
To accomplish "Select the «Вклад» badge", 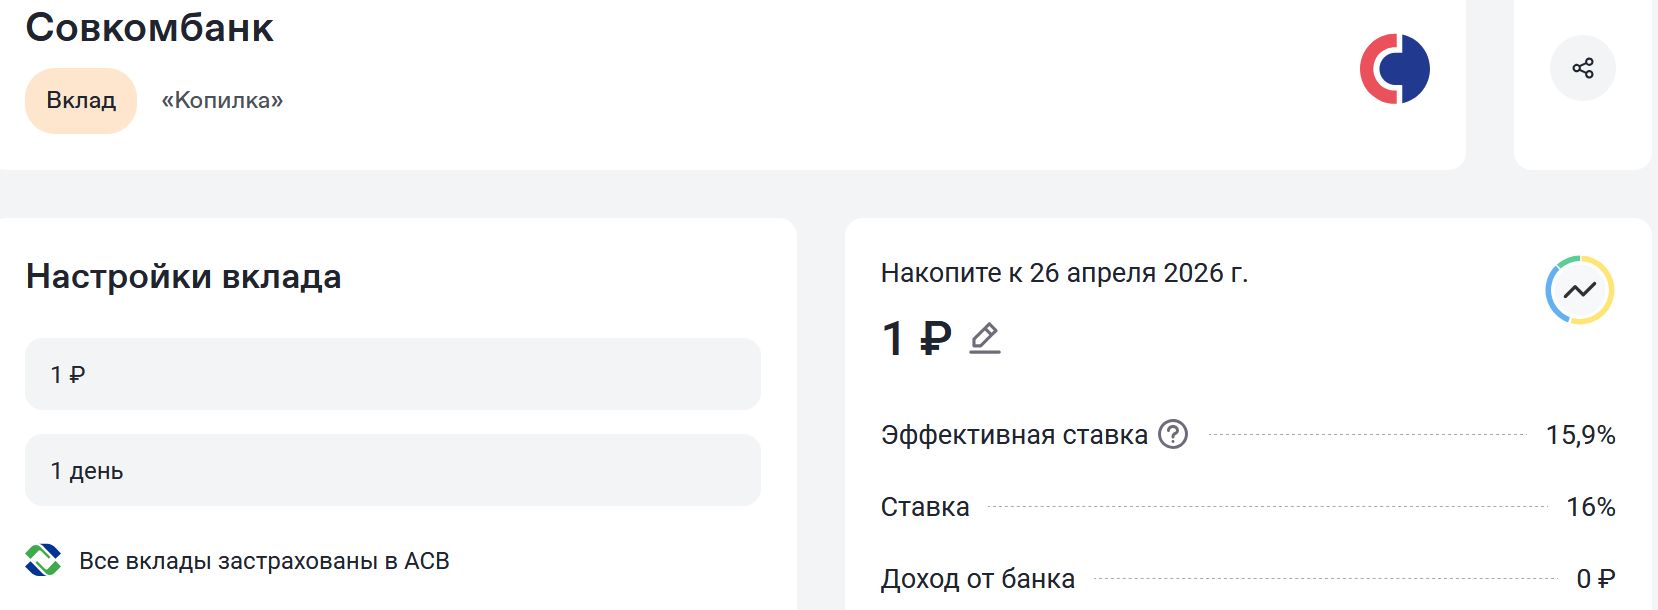I will pos(81,100).
